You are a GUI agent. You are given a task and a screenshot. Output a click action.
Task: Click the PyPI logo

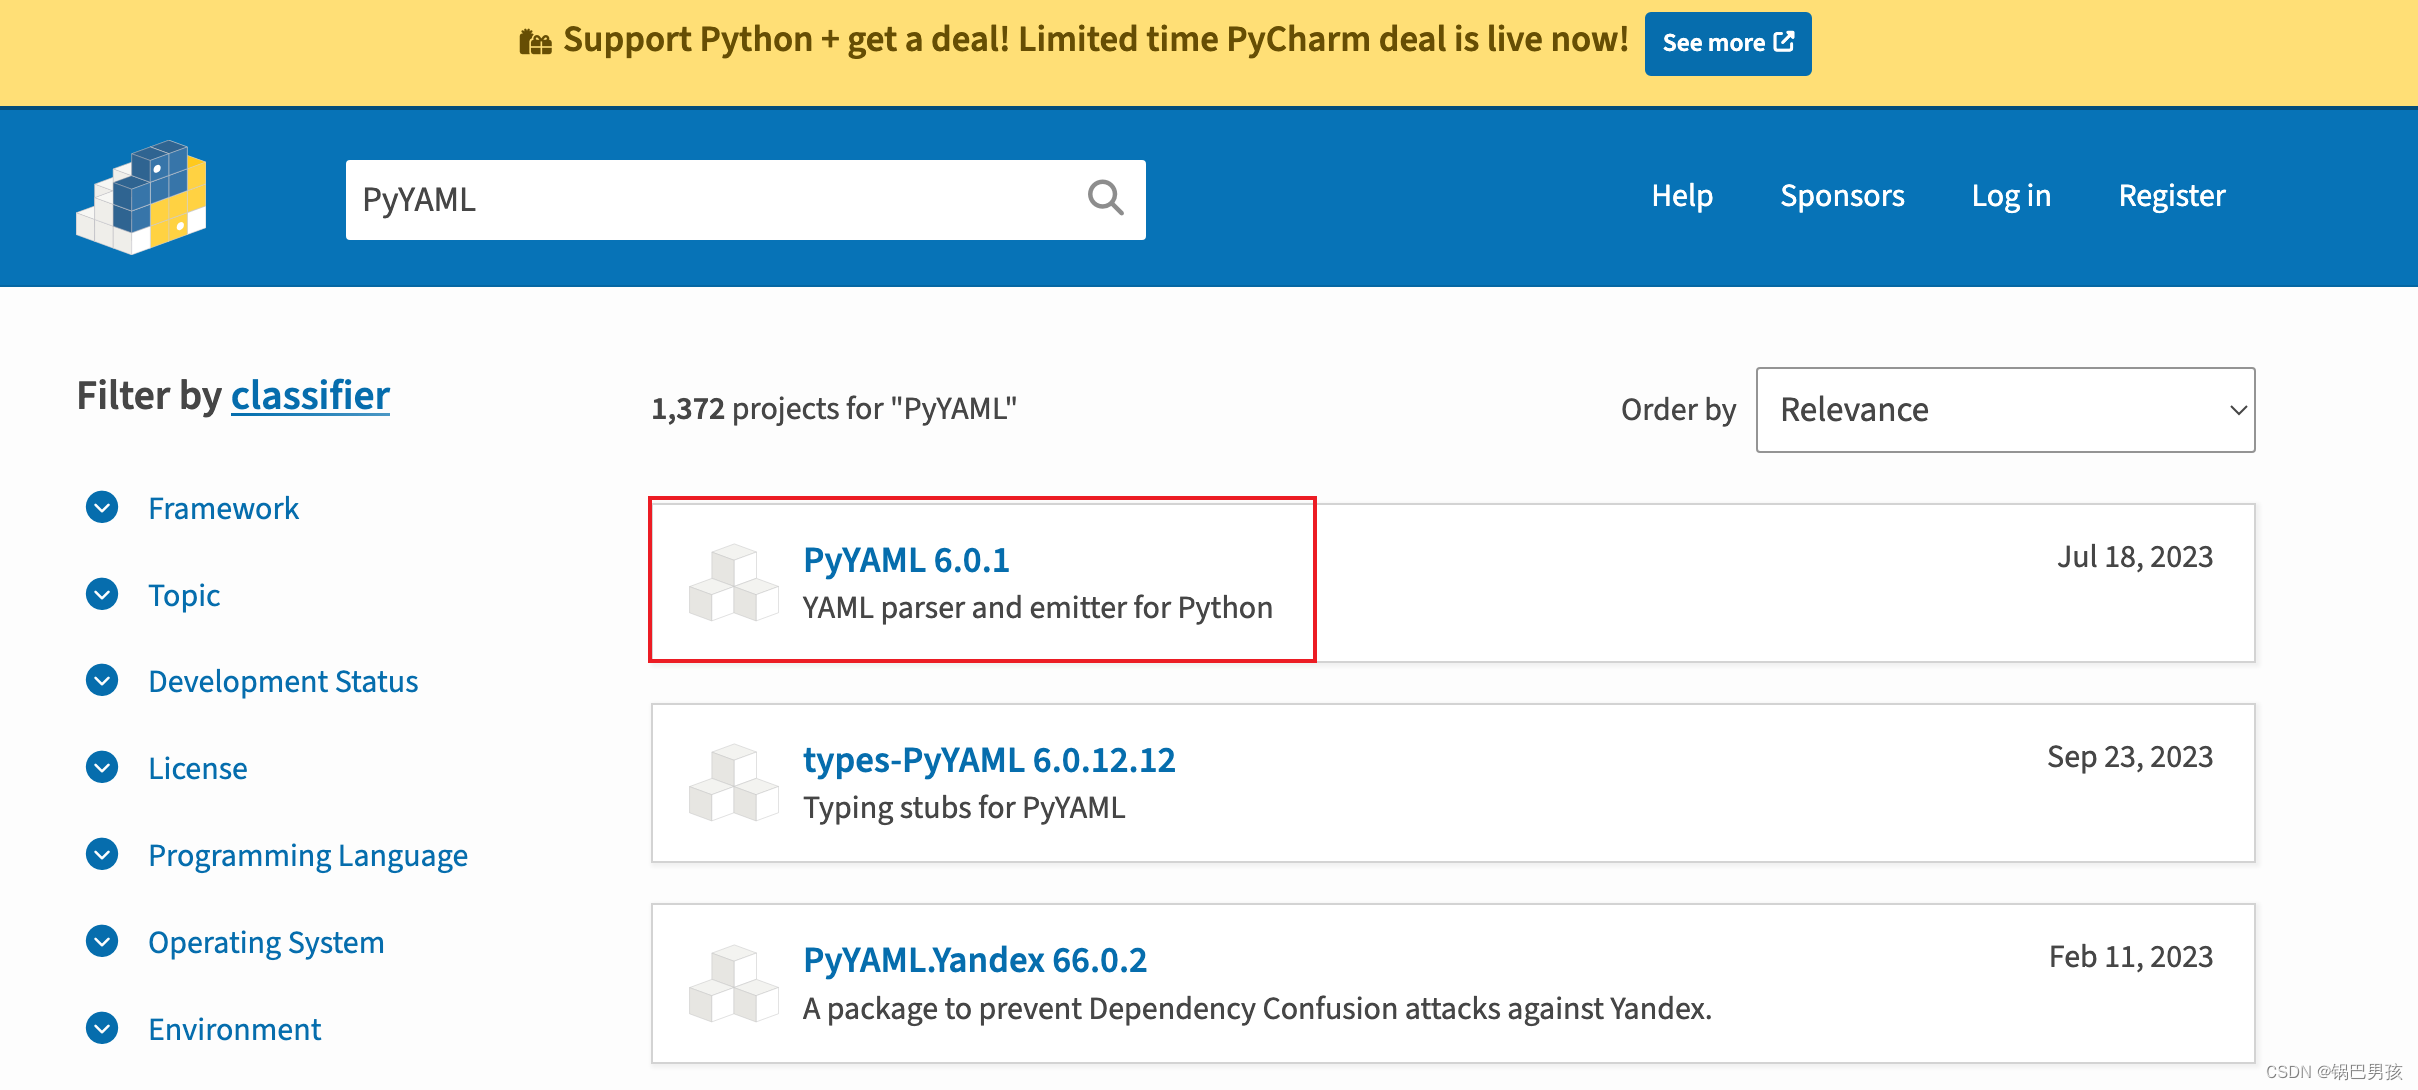coord(141,198)
